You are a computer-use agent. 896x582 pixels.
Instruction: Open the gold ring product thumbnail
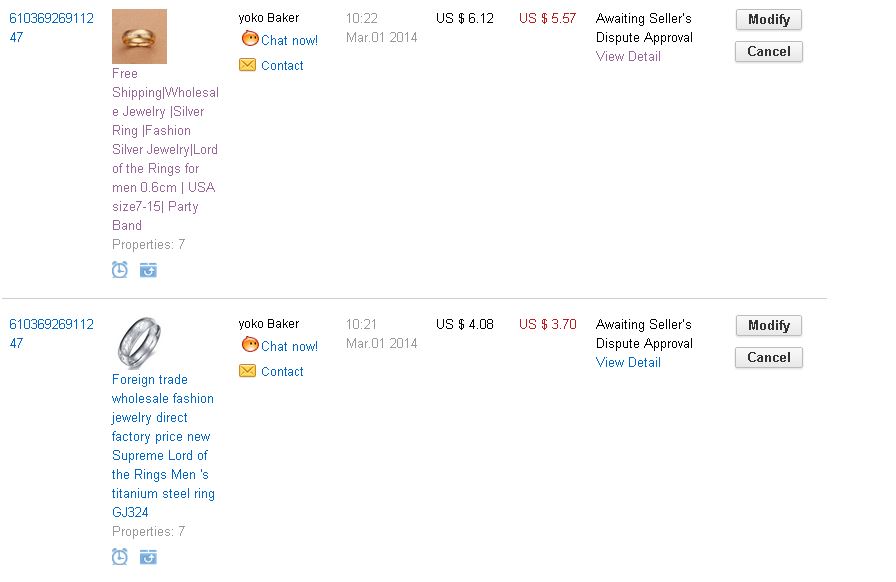coord(139,36)
